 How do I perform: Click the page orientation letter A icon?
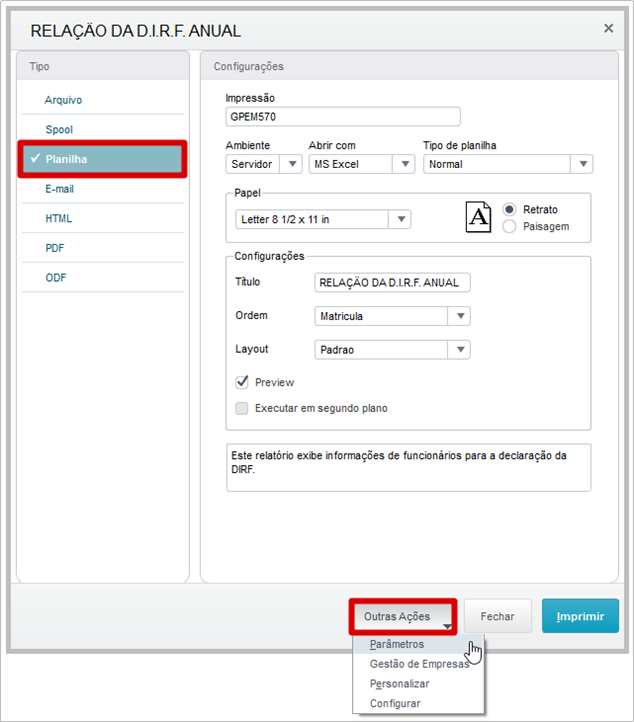[478, 217]
